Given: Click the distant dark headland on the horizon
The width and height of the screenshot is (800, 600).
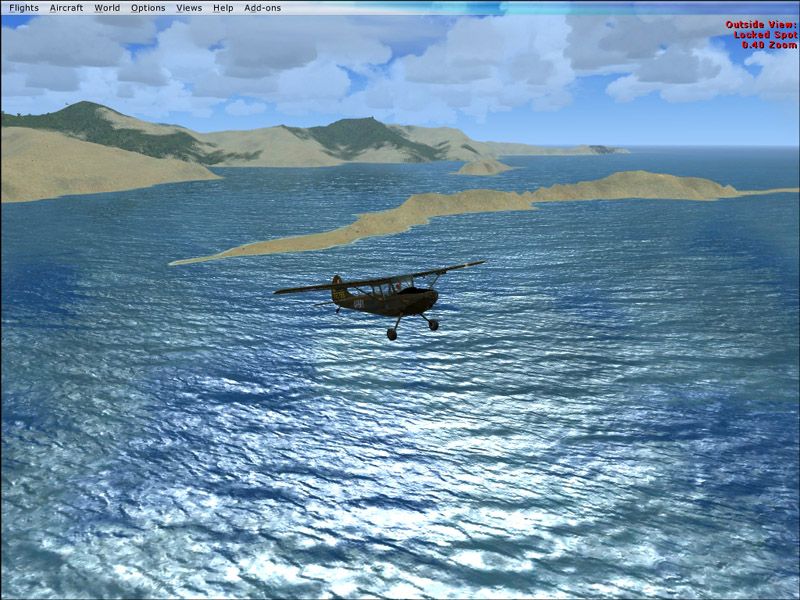Looking at the screenshot, I should [x=604, y=149].
